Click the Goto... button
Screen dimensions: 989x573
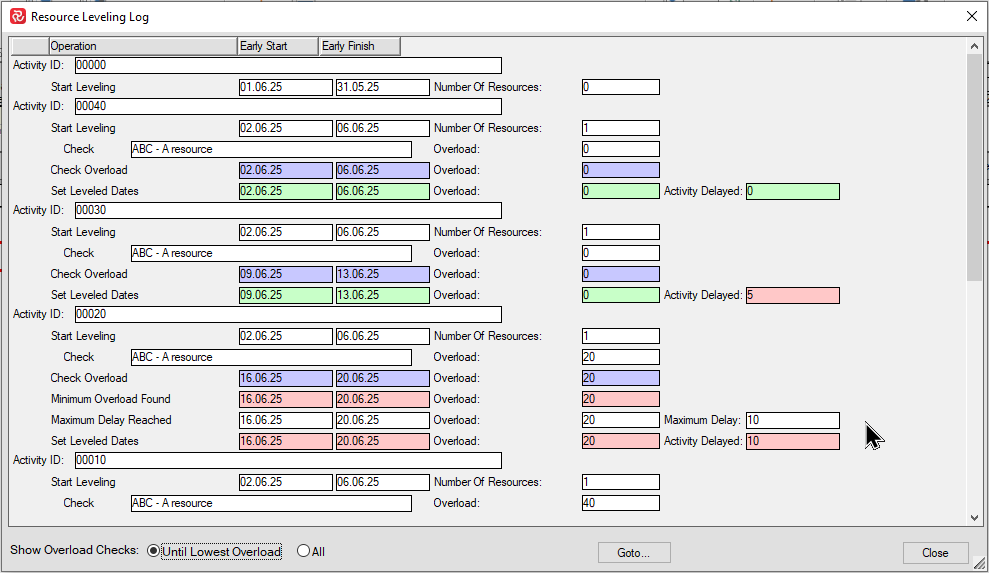[634, 553]
